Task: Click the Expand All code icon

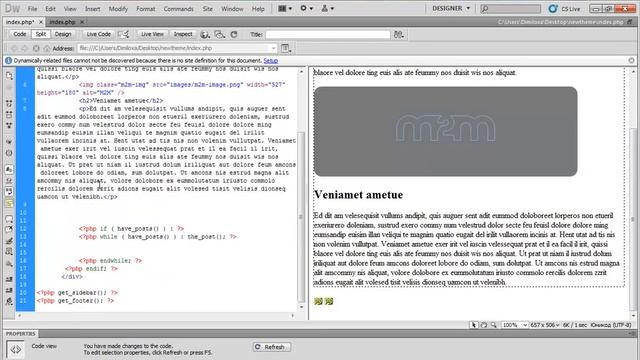Action: click(x=9, y=126)
